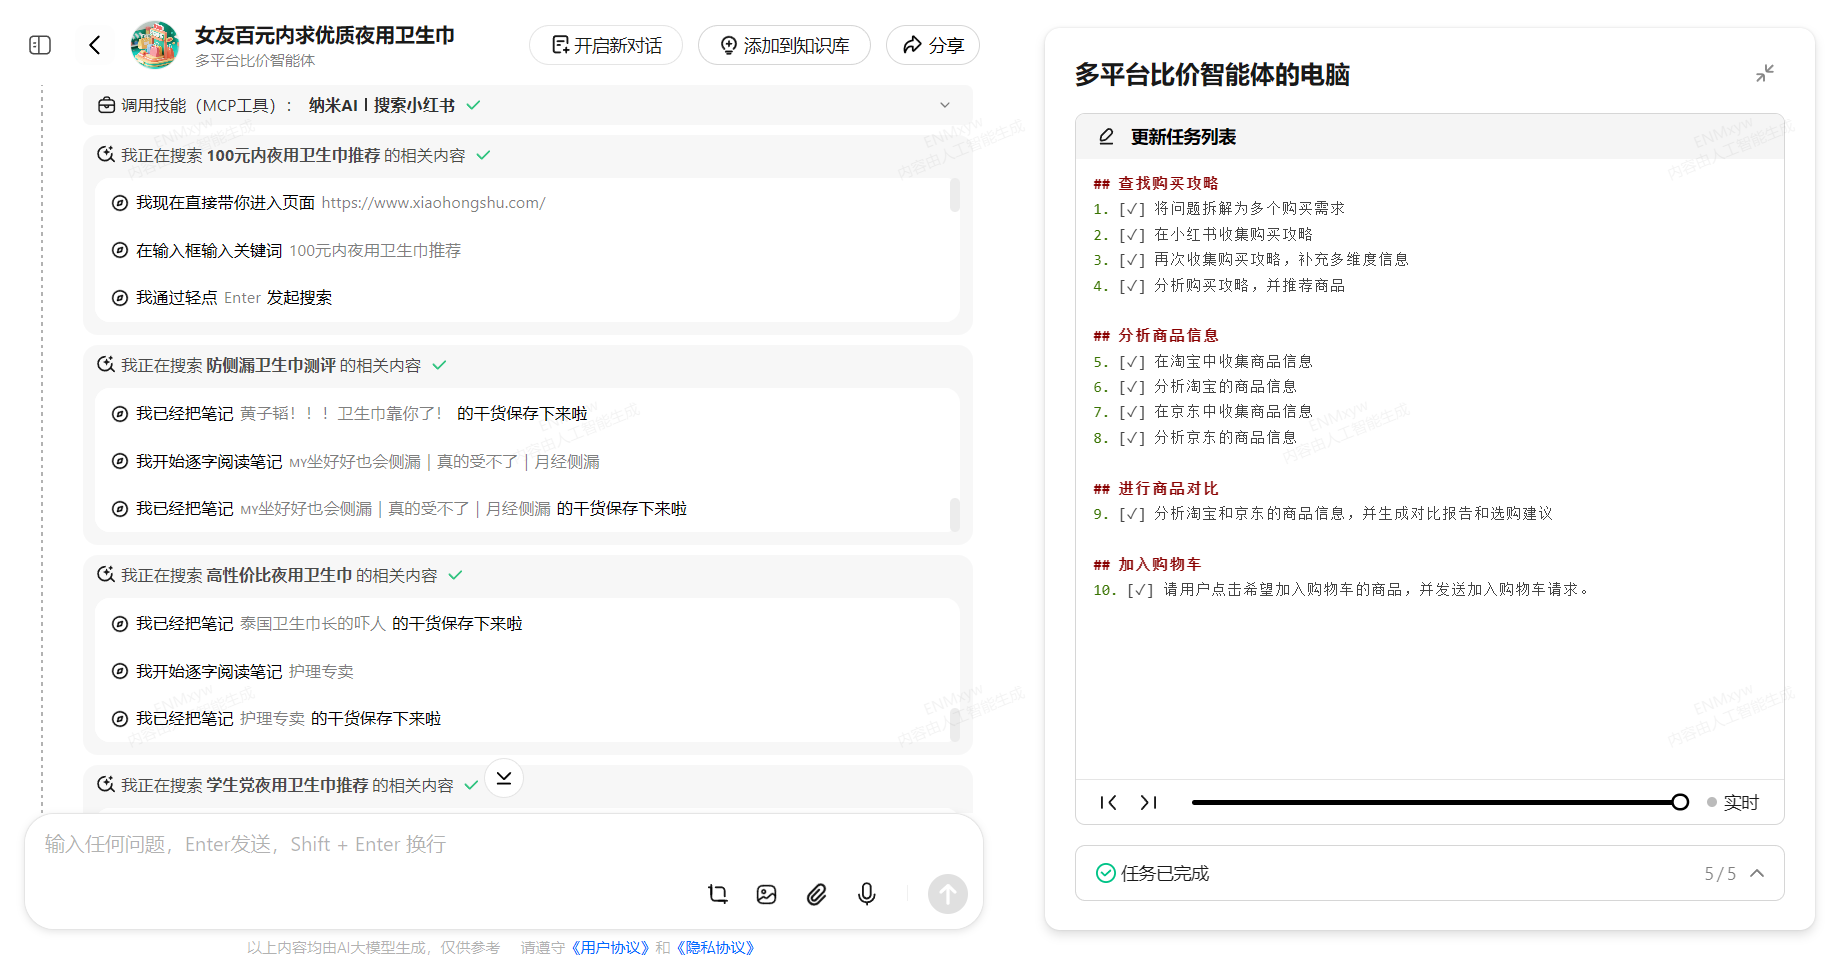Collapse the 调用技能 MCP工具 row chevron

[x=945, y=105]
